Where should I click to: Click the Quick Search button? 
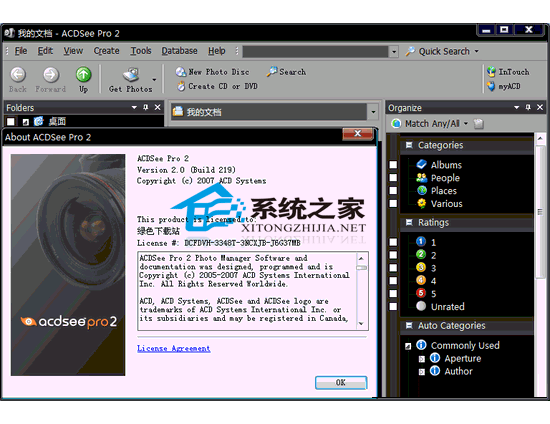pos(437,52)
